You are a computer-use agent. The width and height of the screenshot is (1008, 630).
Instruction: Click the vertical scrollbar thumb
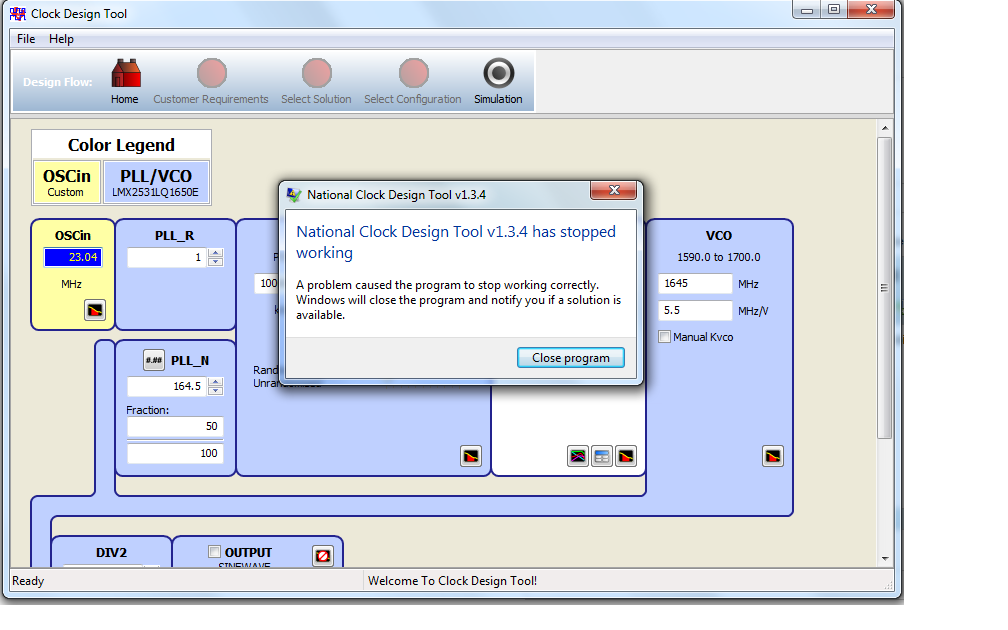885,287
